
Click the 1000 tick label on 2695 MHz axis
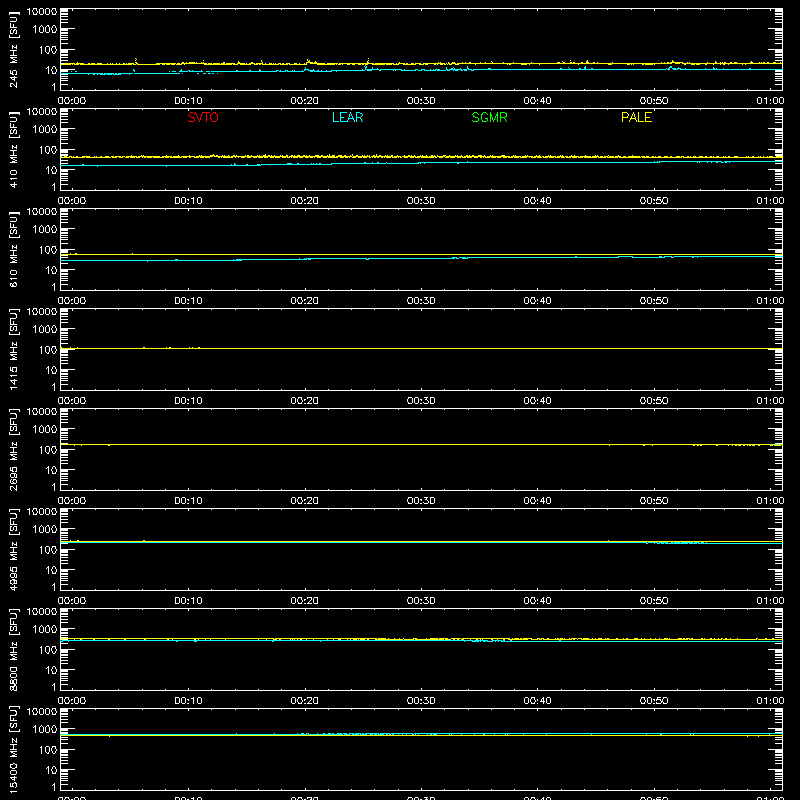45,430
